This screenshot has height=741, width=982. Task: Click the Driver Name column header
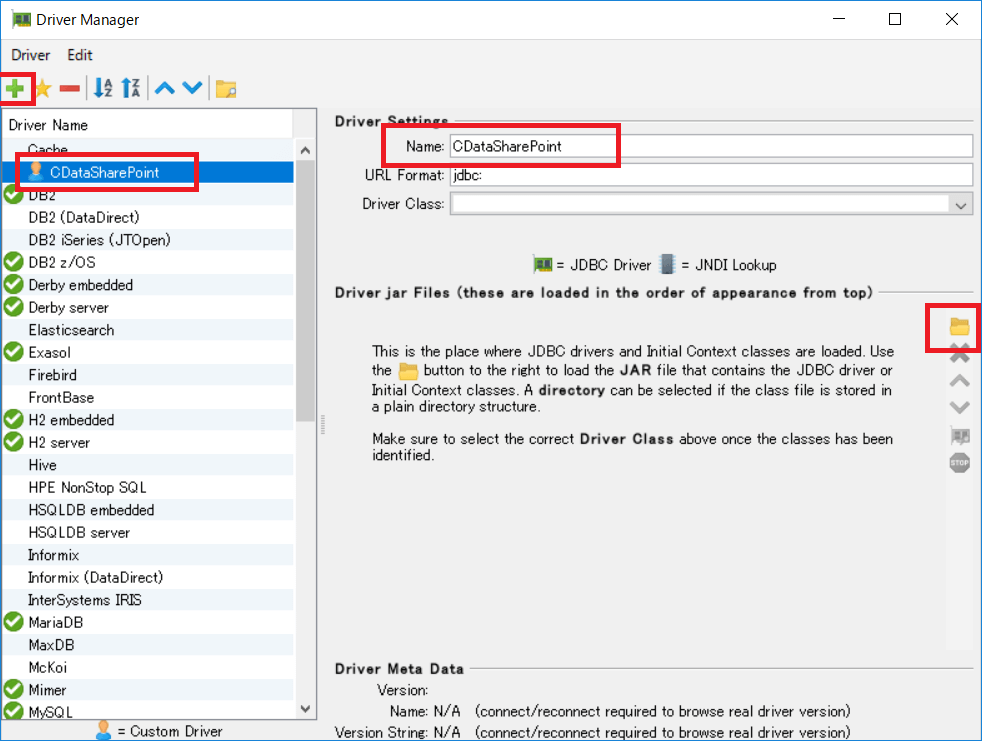pyautogui.click(x=148, y=125)
